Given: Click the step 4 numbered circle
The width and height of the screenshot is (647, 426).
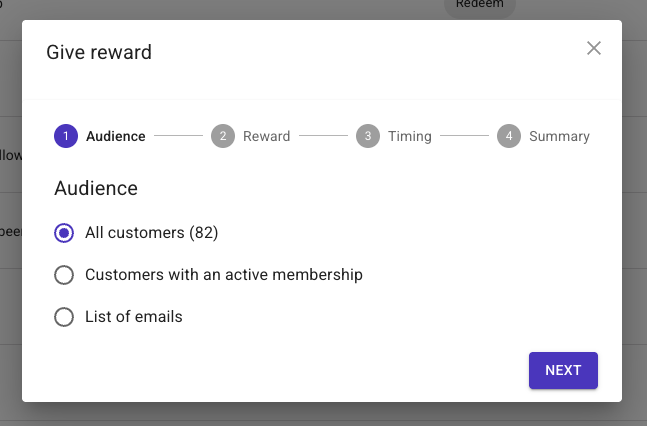Looking at the screenshot, I should click(509, 136).
